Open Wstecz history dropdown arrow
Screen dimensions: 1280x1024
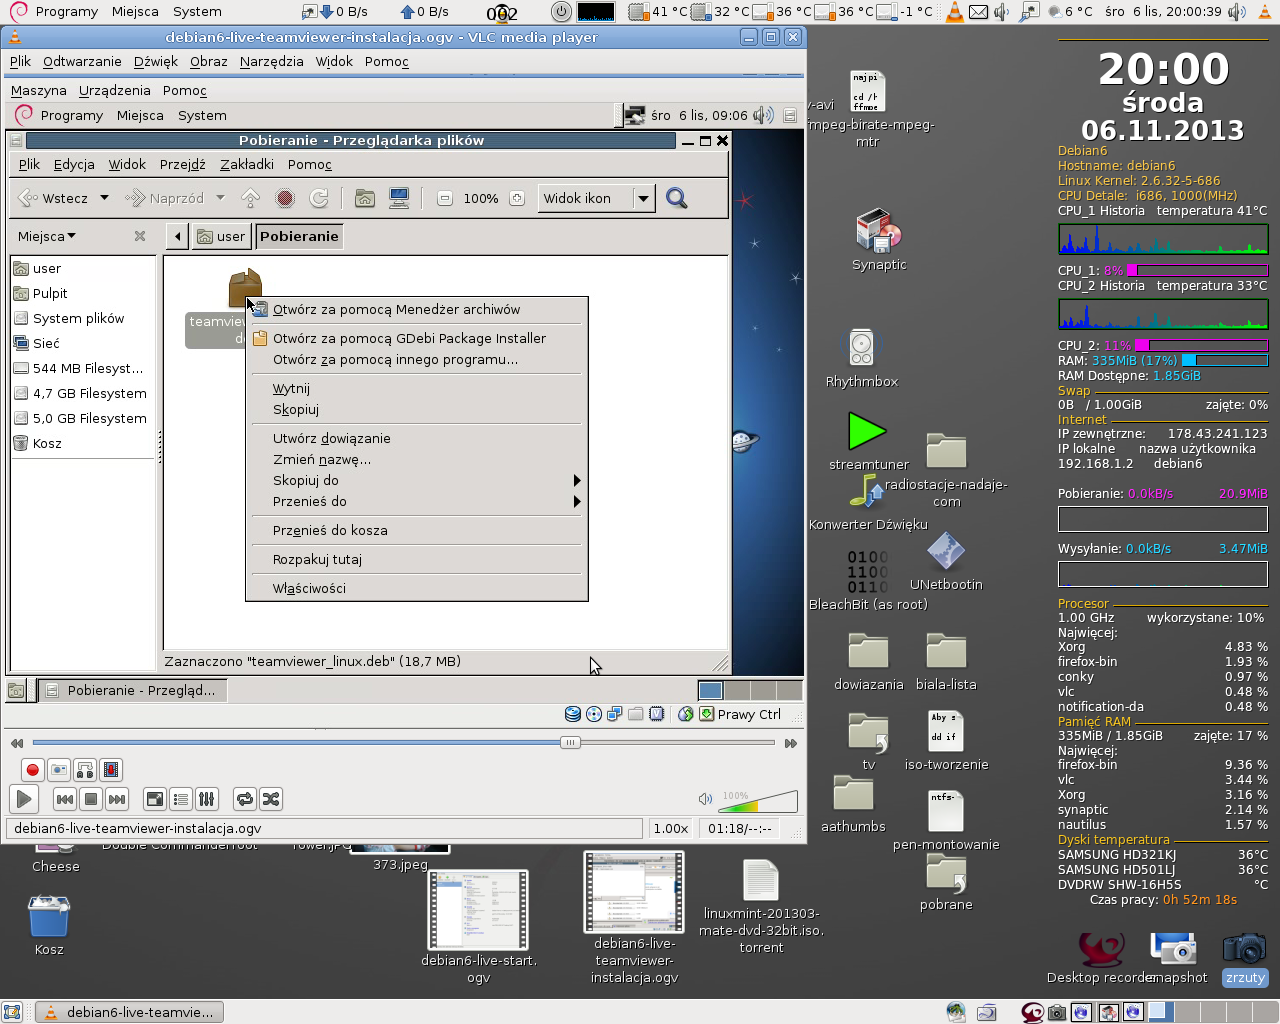tap(104, 198)
